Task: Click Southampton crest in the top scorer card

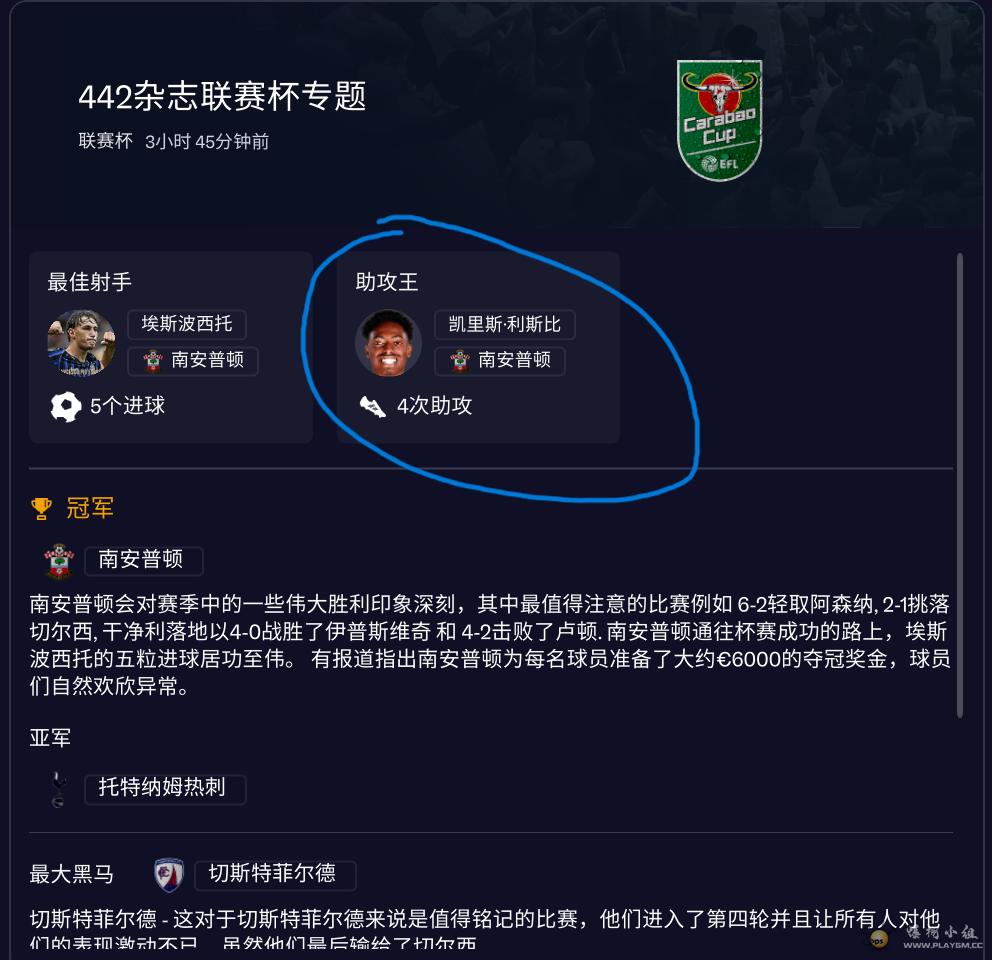Action: point(152,361)
